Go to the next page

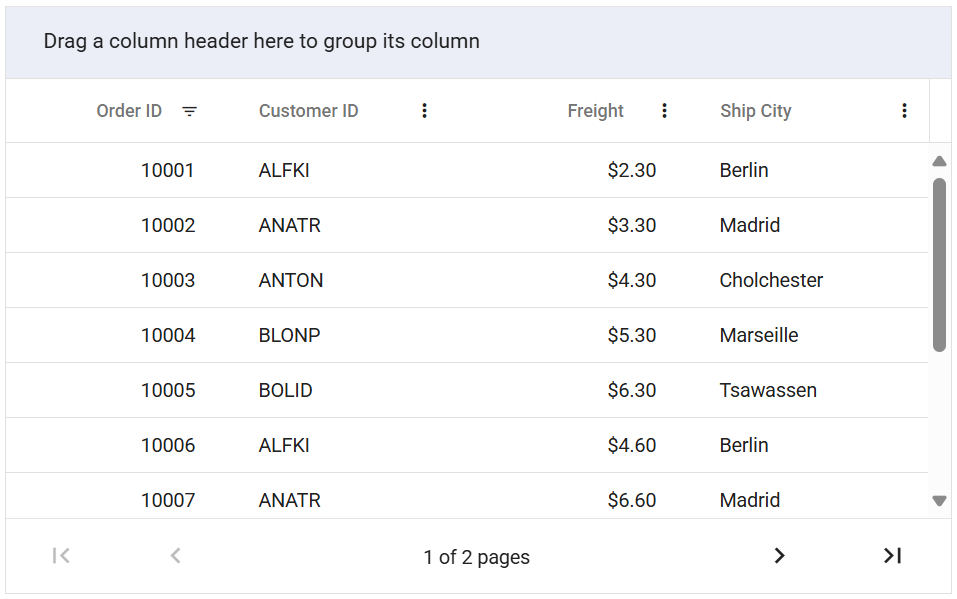pos(779,556)
